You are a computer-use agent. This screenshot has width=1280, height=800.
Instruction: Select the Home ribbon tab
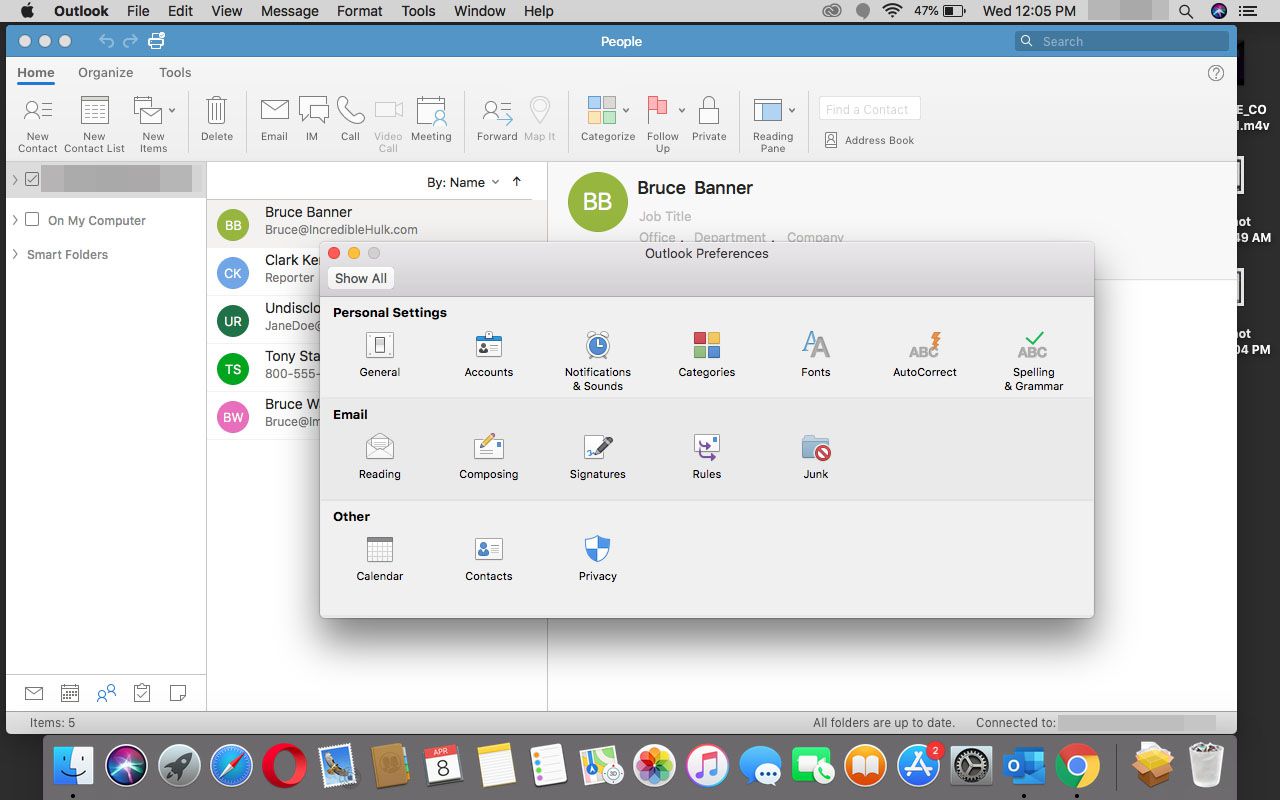click(36, 72)
